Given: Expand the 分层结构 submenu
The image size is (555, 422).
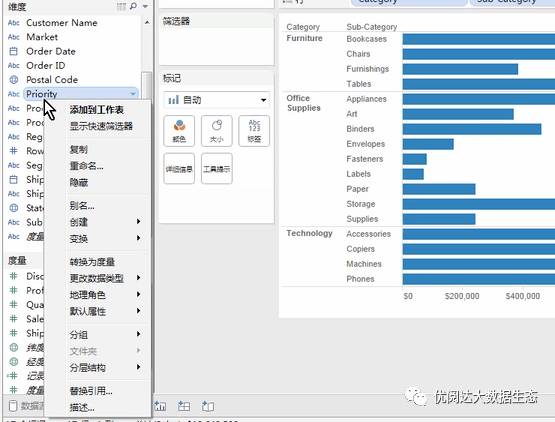Looking at the screenshot, I should (x=105, y=367).
